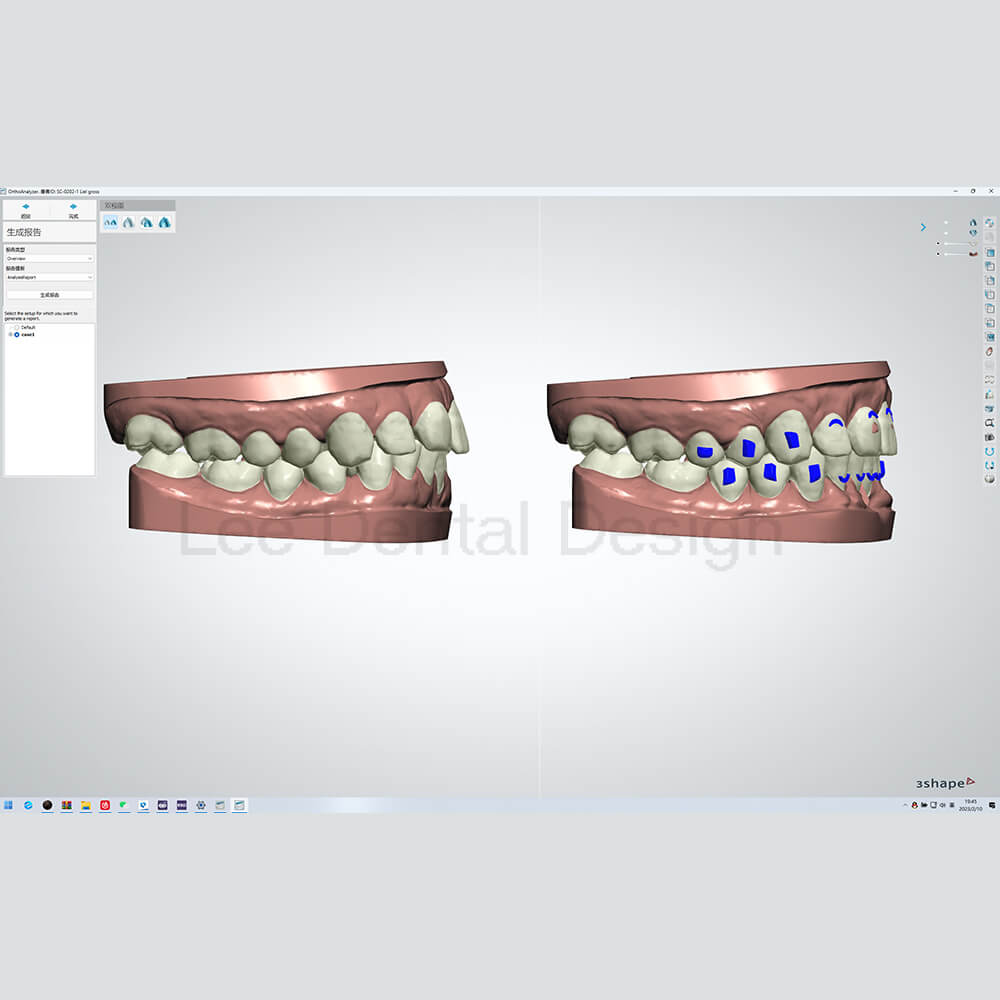The image size is (1000, 1000).
Task: Click the blue arch shape icon
Action: click(x=989, y=452)
